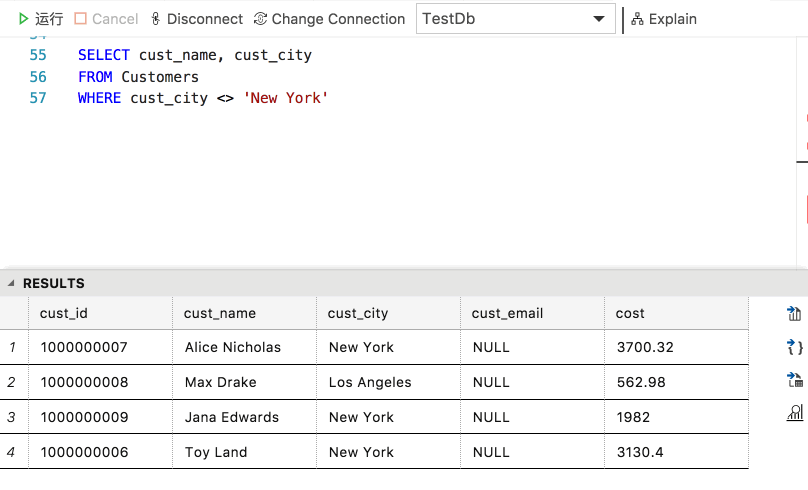
Task: Run the query with the 运行 button
Action: point(41,19)
